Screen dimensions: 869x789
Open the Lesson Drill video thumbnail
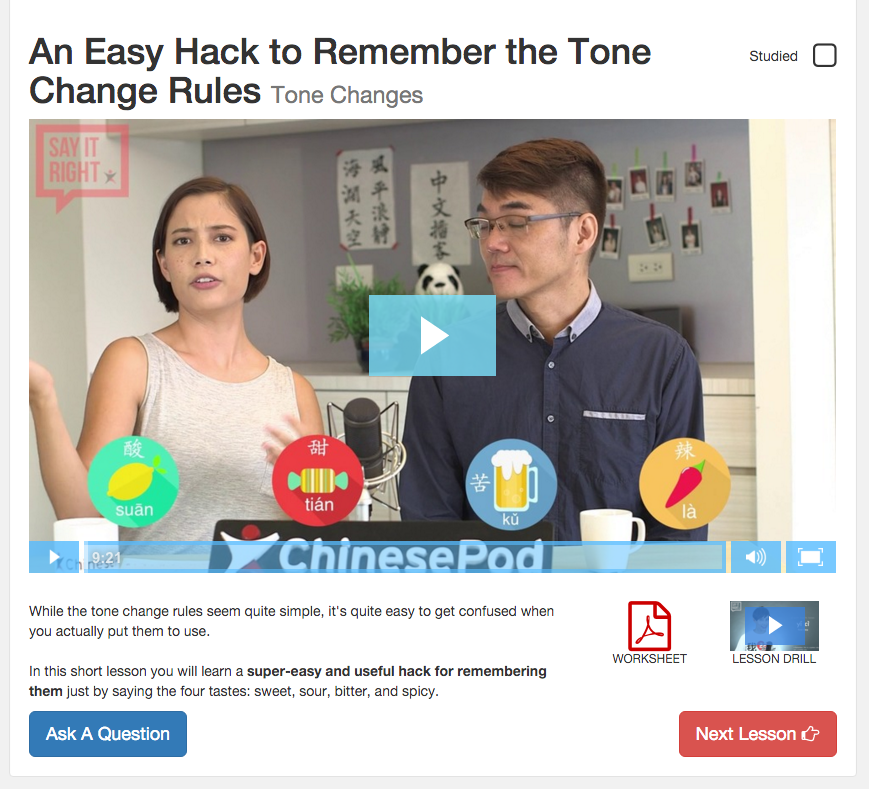774,626
